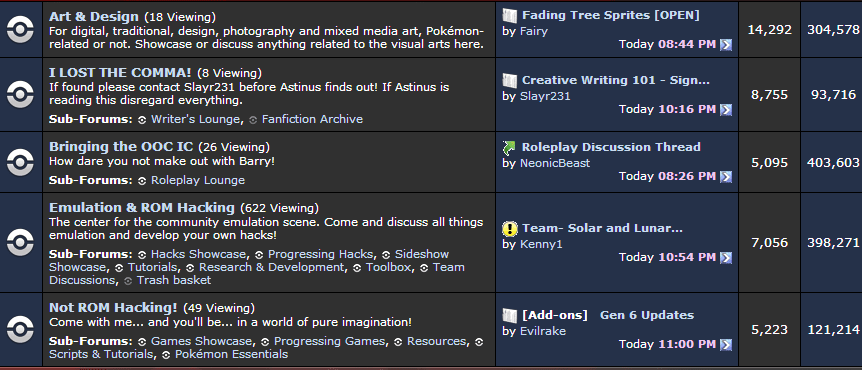Go to last post arrow for Fading Tree Sprites
Image resolution: width=862 pixels, height=370 pixels.
726,45
